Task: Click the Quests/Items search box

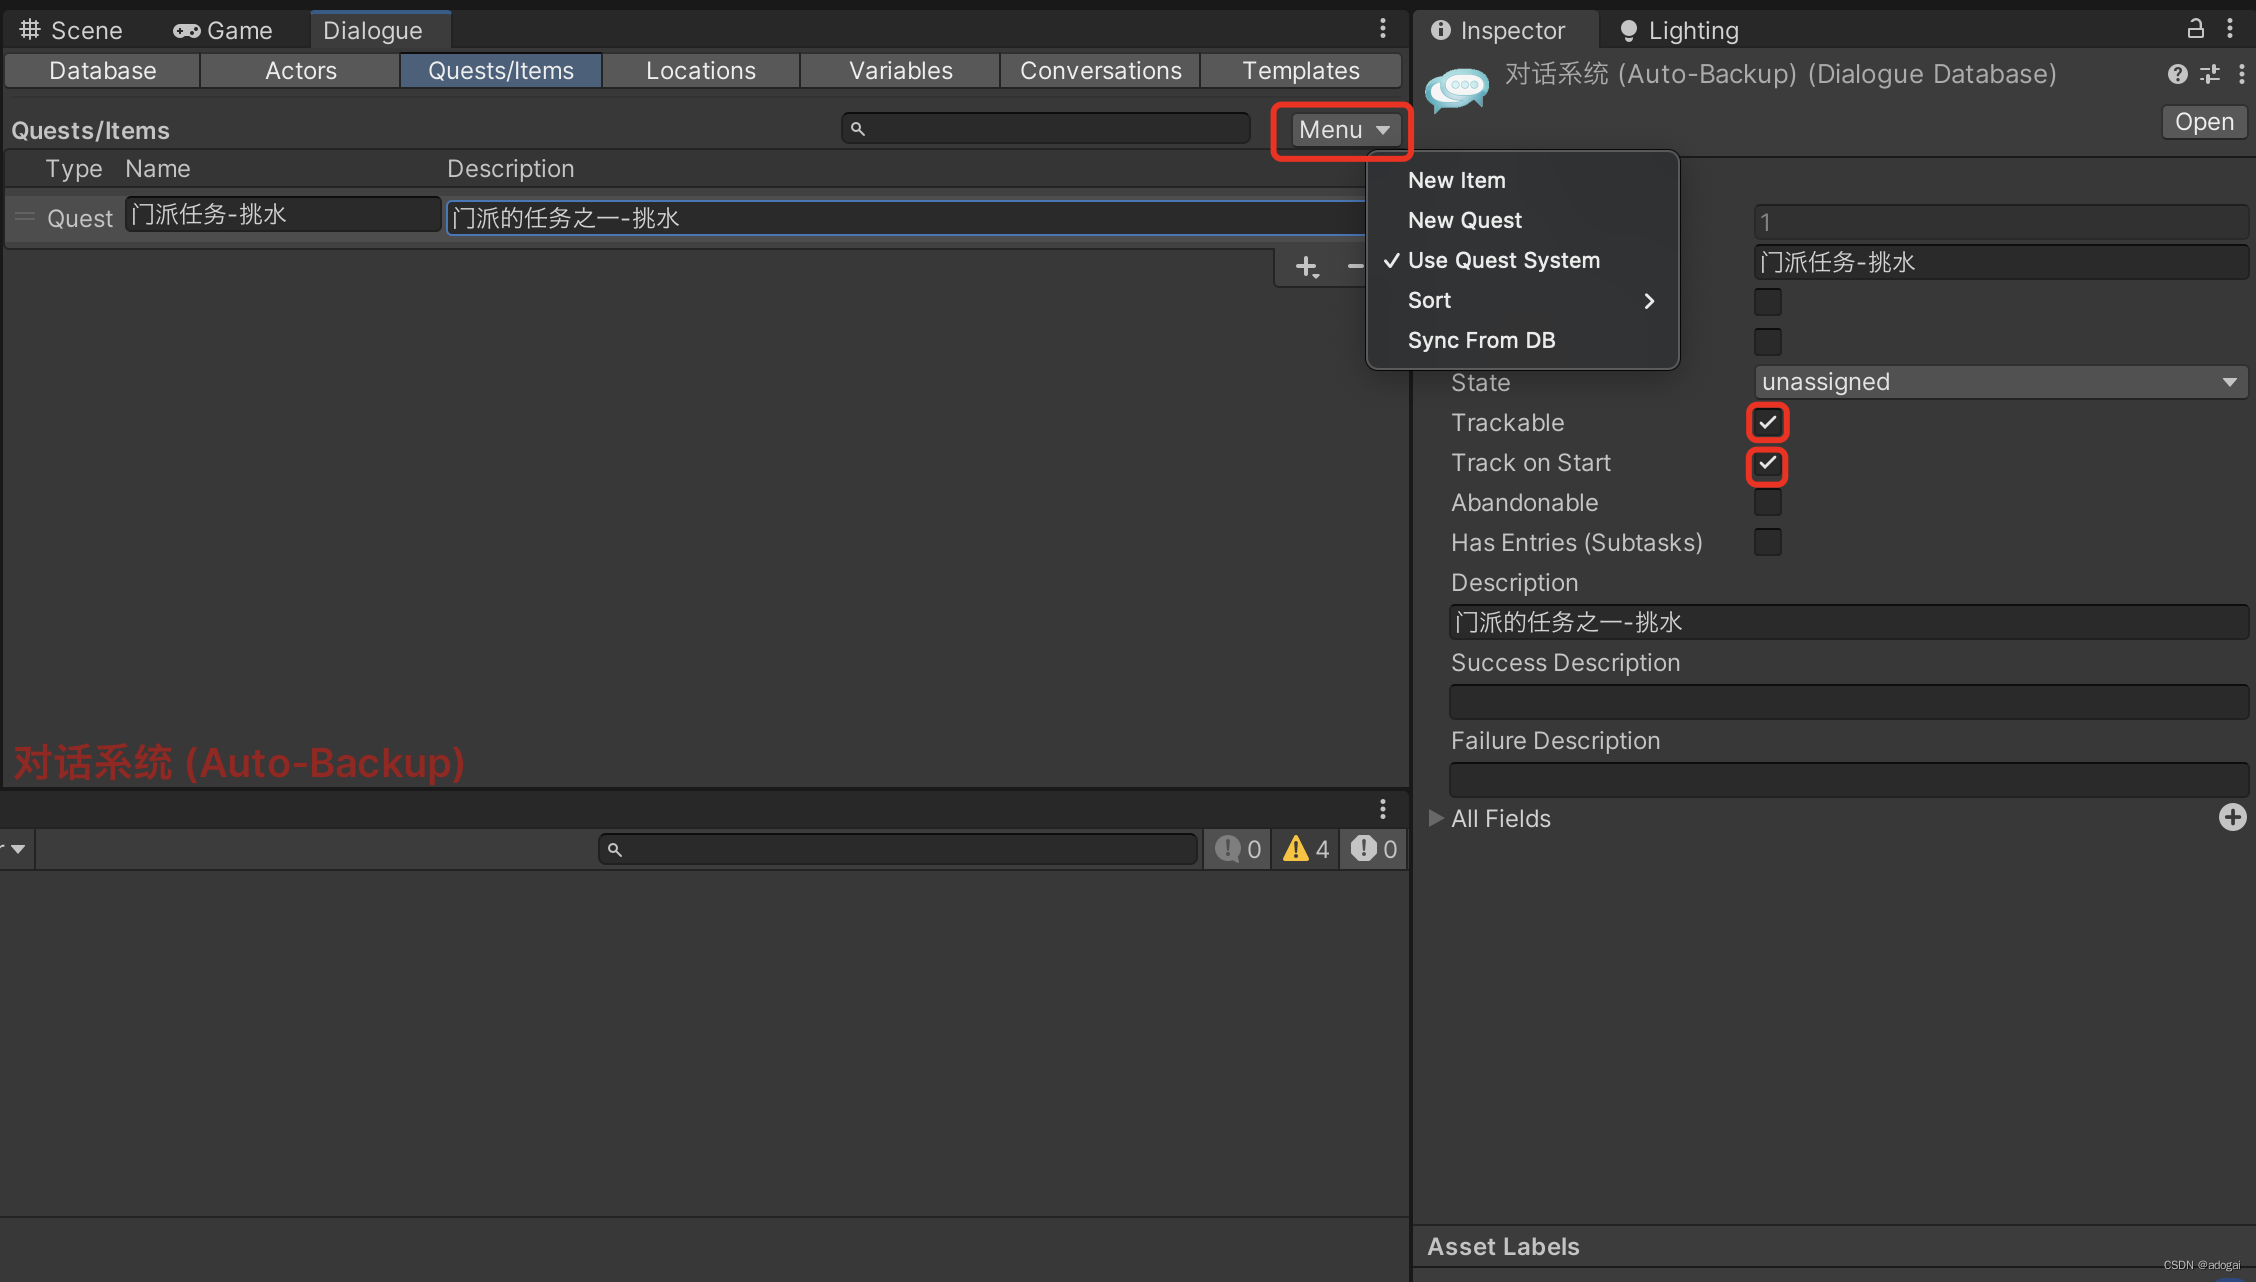Action: [x=1050, y=129]
